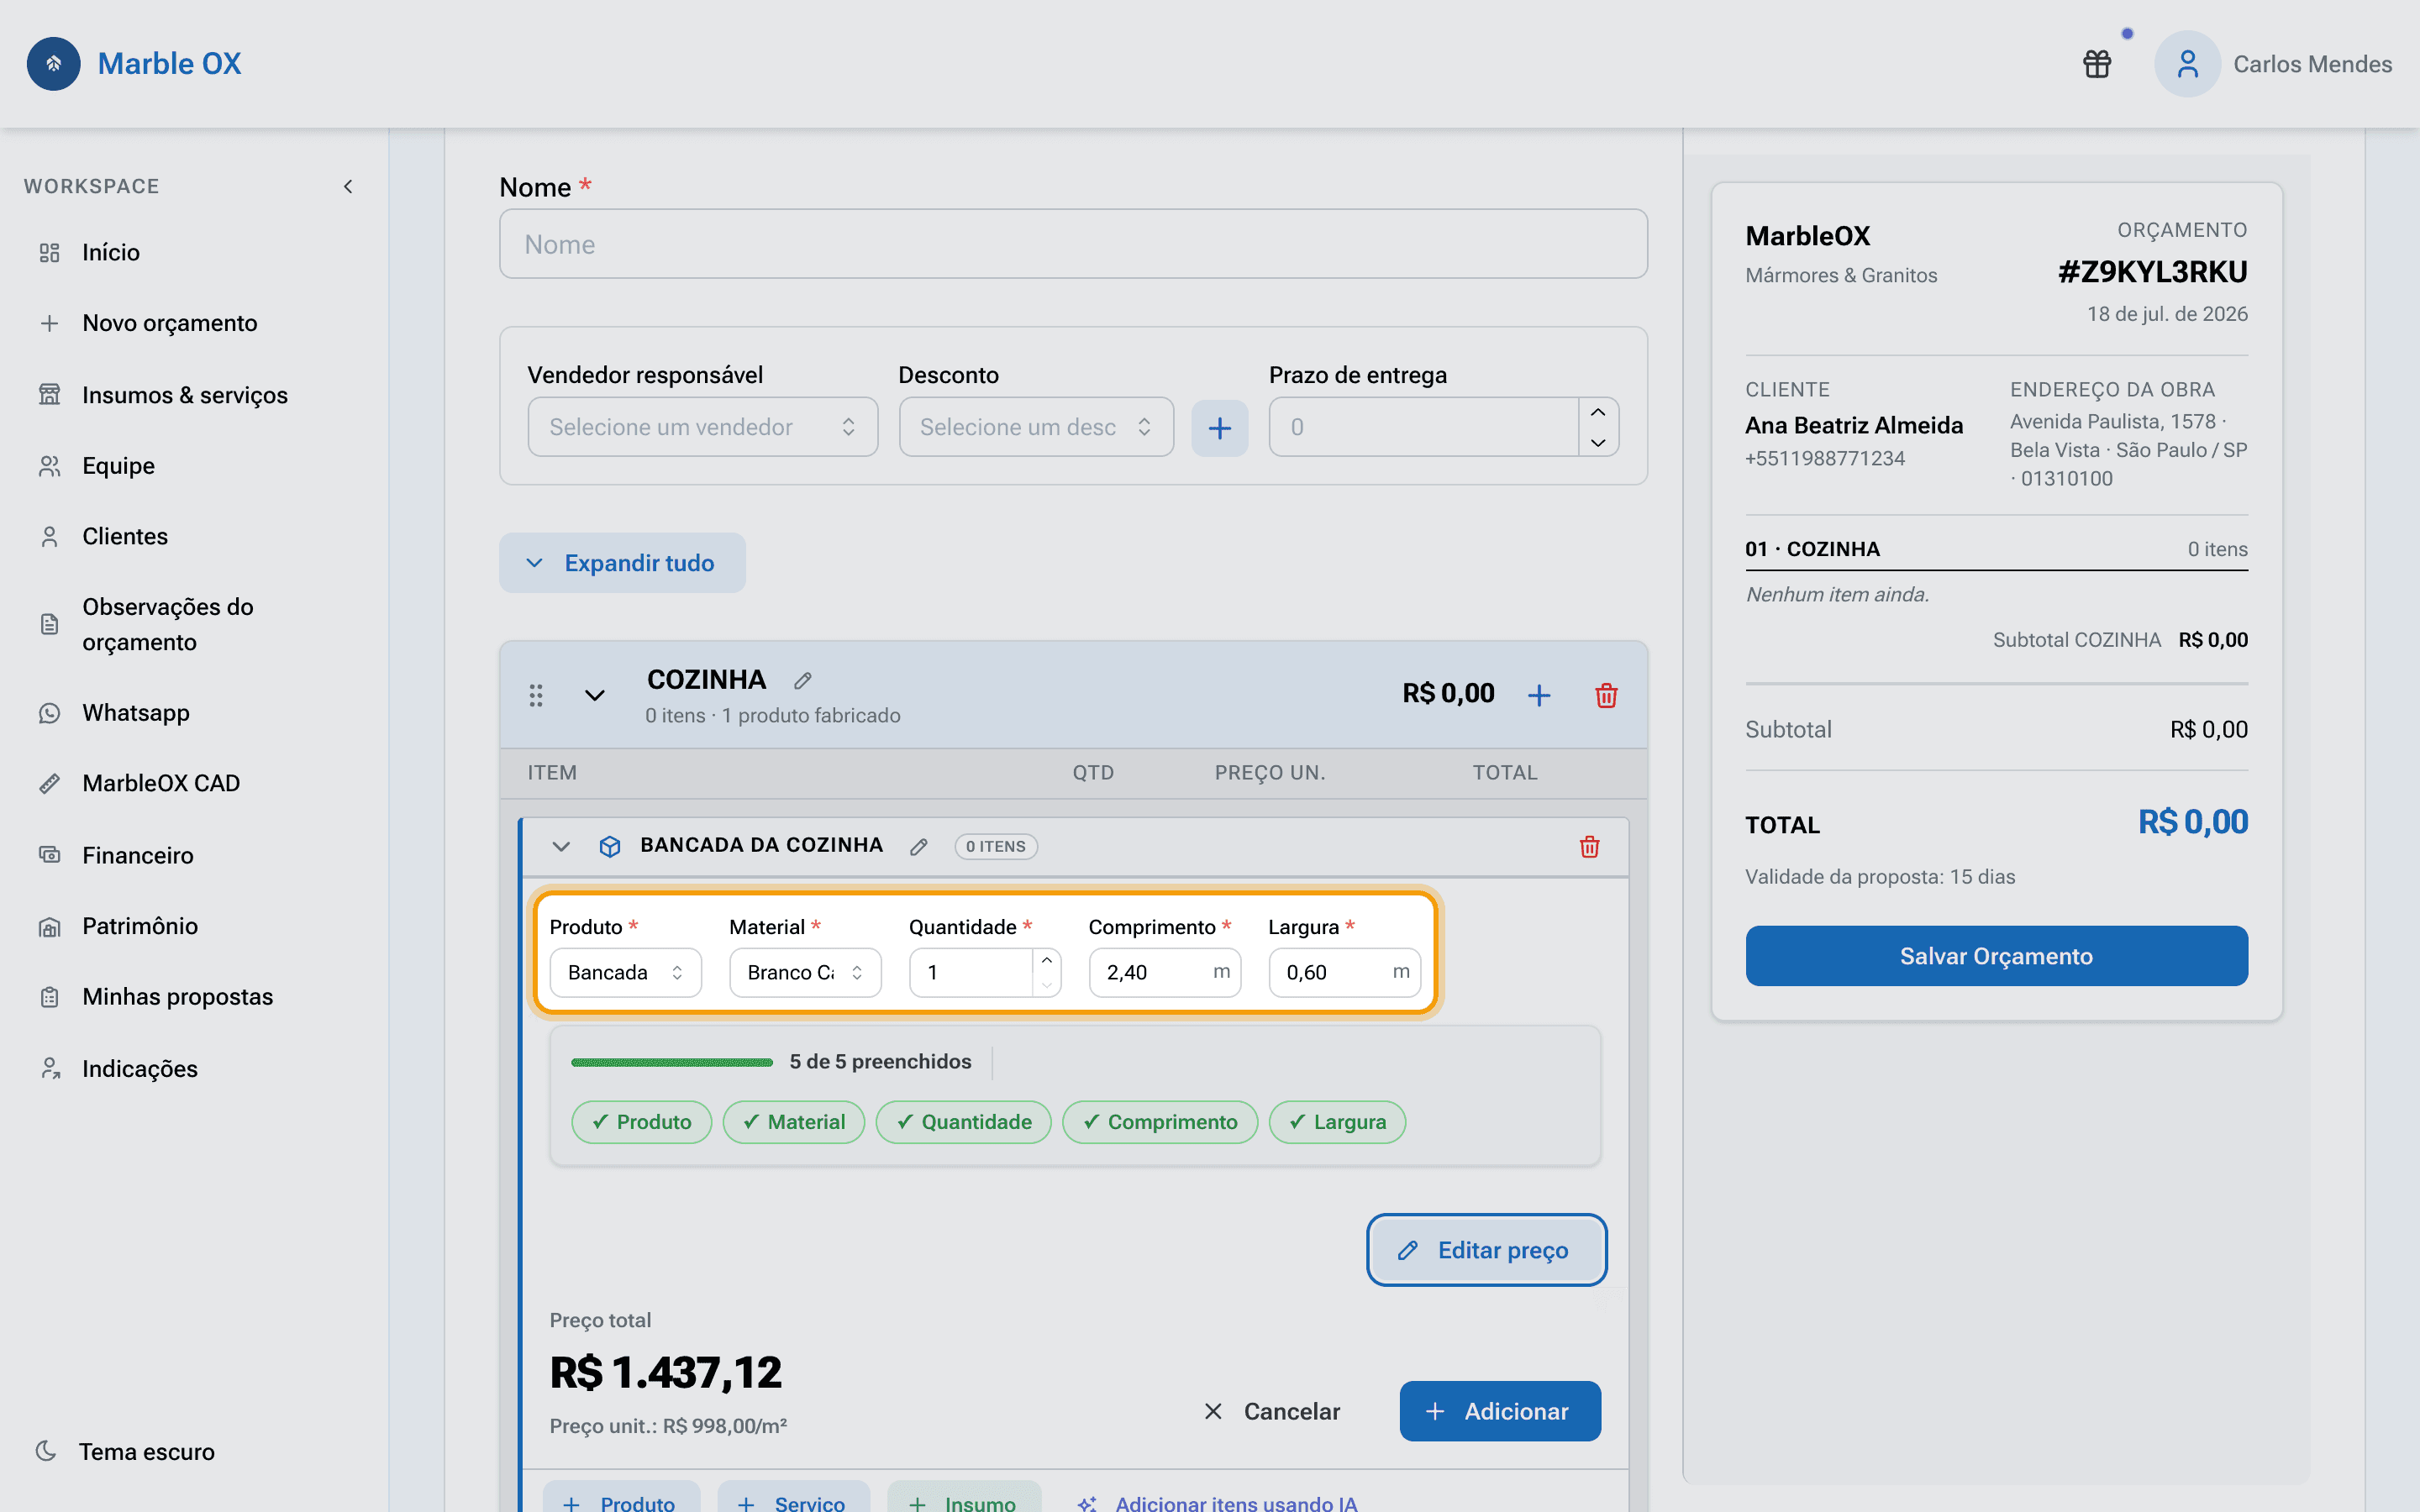Rename BANCADA DA COZINHA with pencil
This screenshot has height=1512, width=2420.
[x=919, y=847]
